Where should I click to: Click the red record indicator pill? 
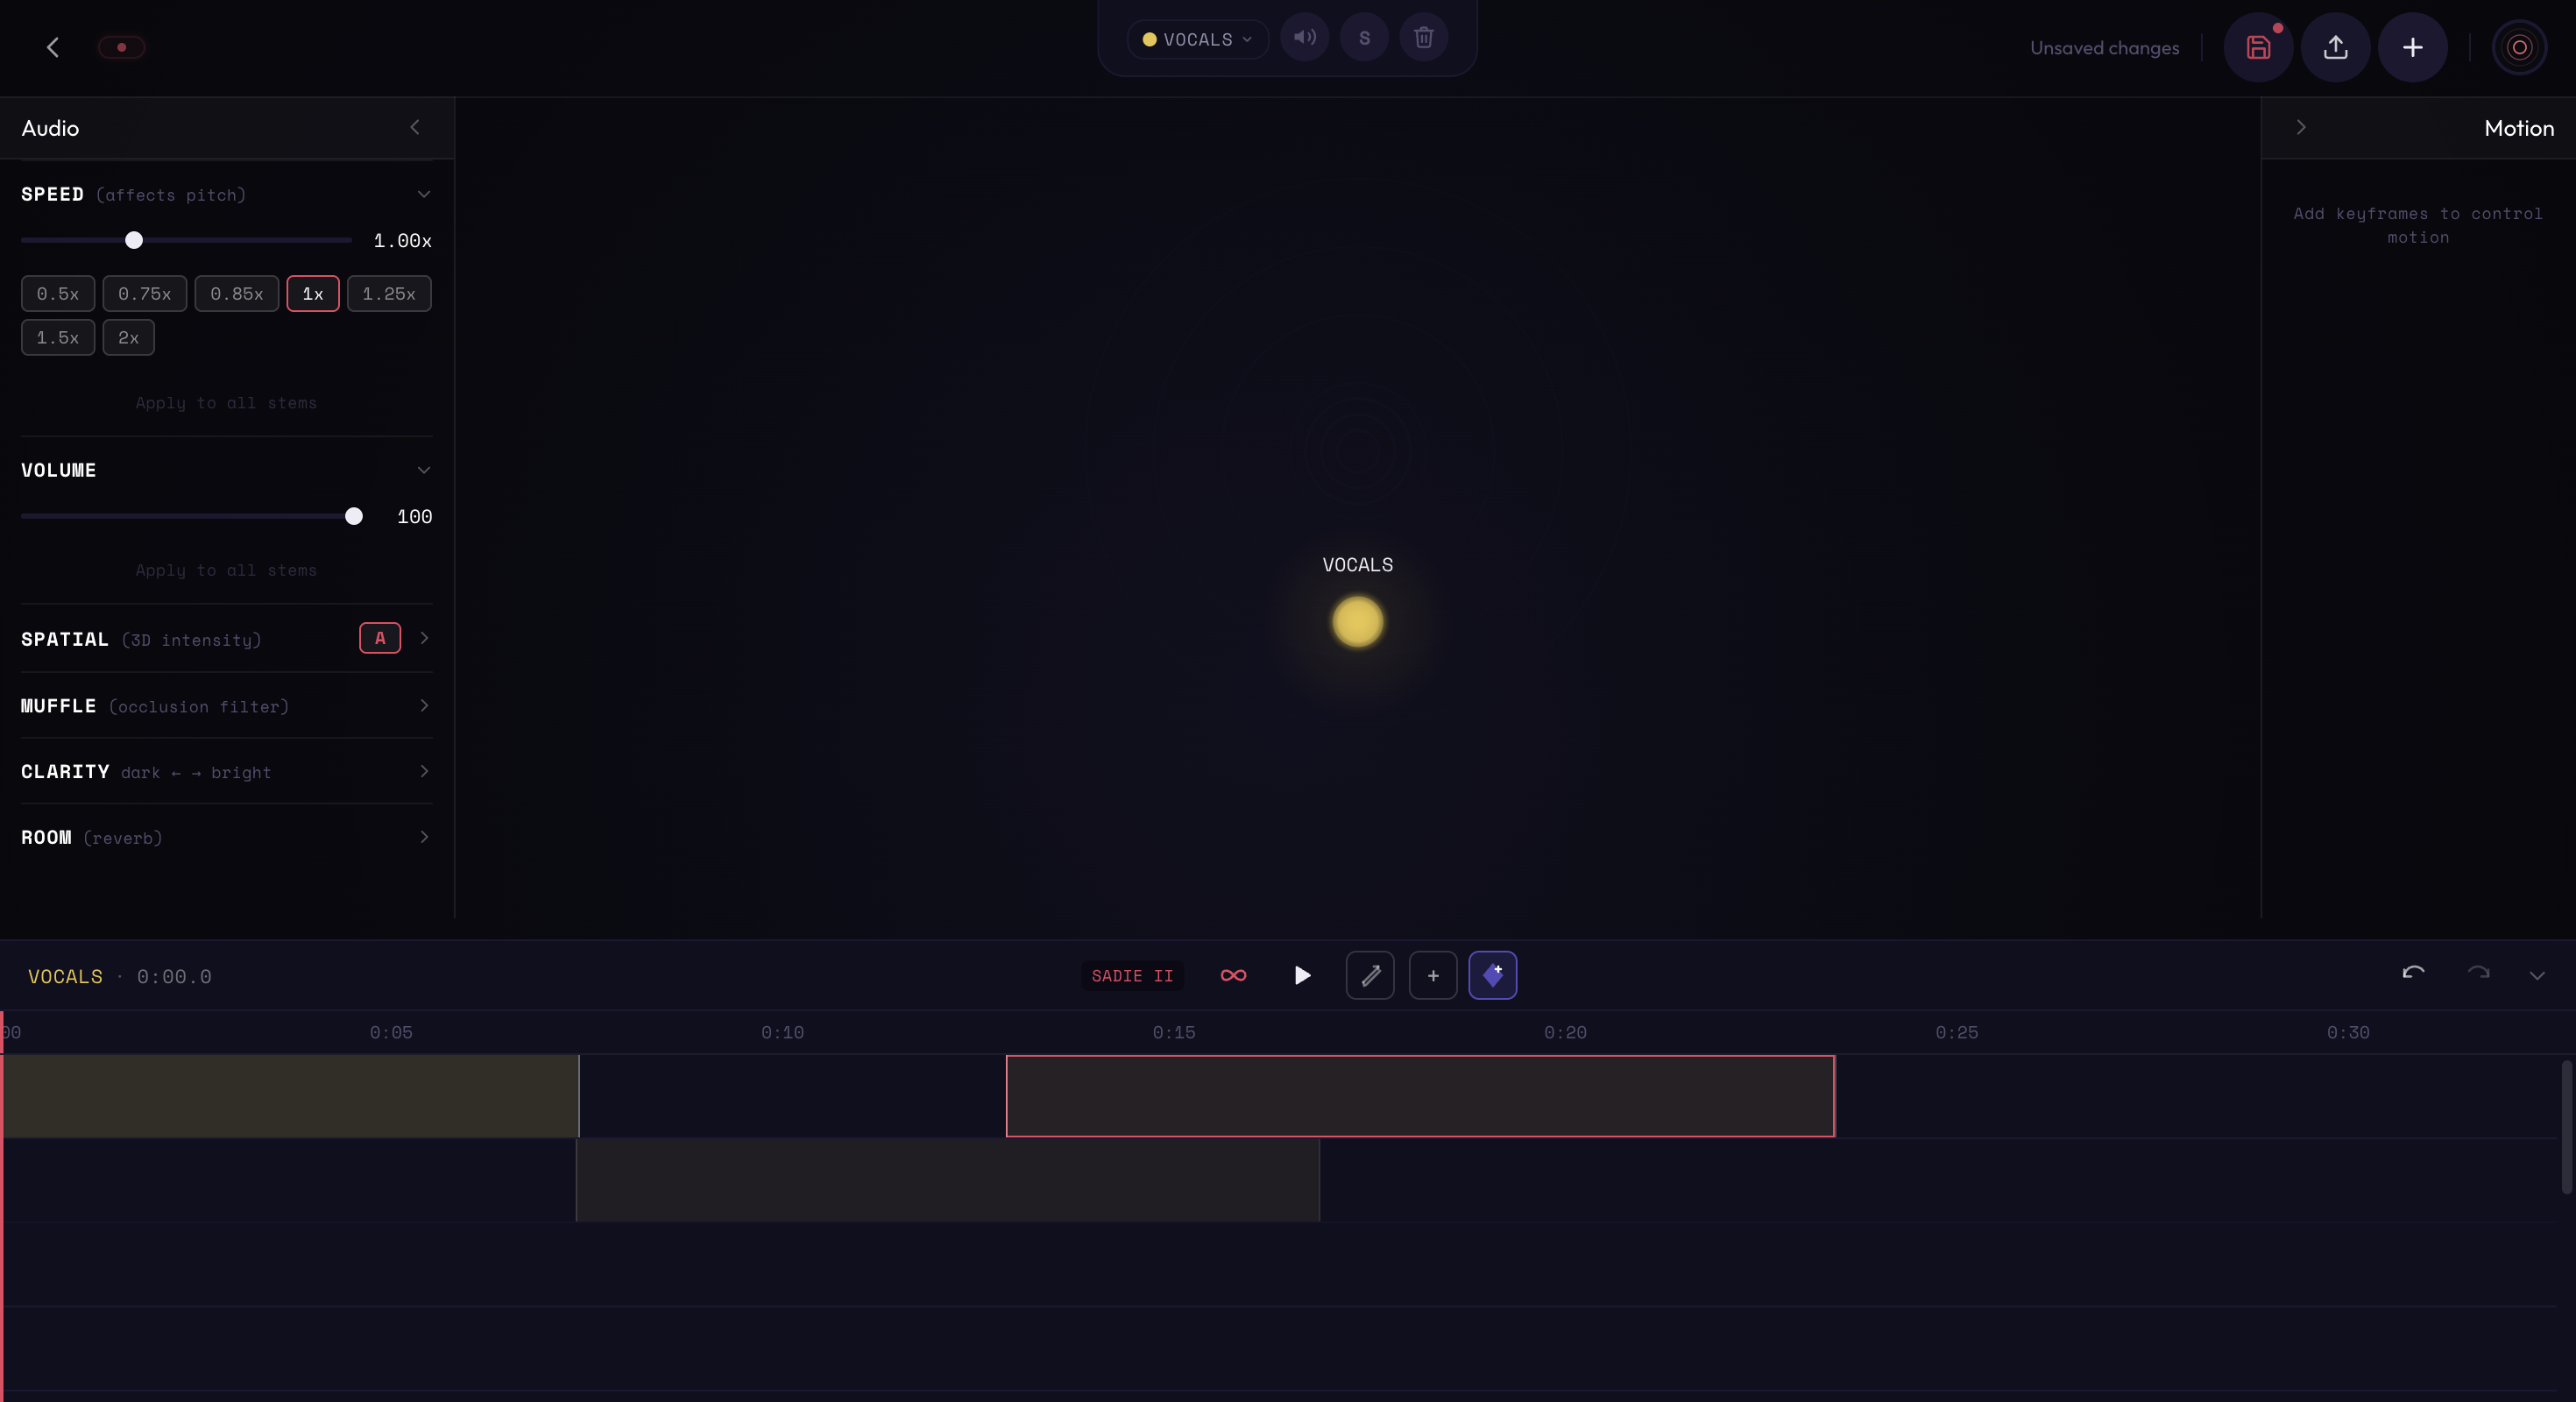point(122,47)
